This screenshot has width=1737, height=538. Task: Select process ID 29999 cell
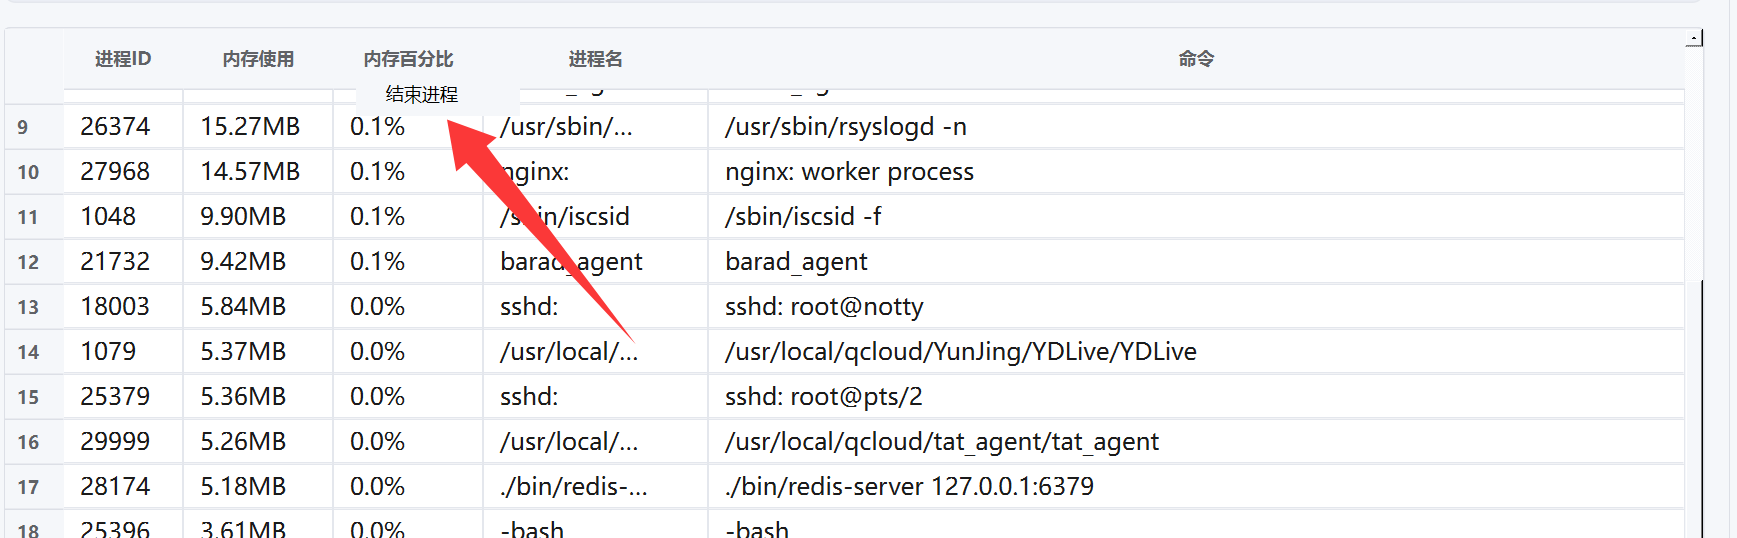tap(123, 442)
